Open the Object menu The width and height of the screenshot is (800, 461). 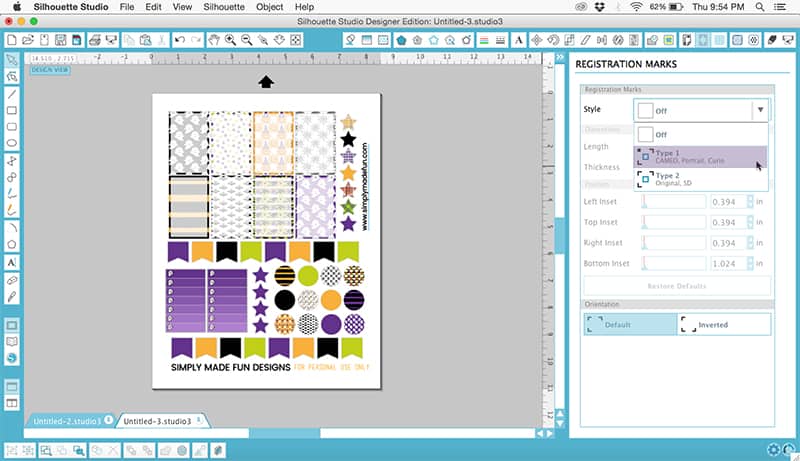269,7
